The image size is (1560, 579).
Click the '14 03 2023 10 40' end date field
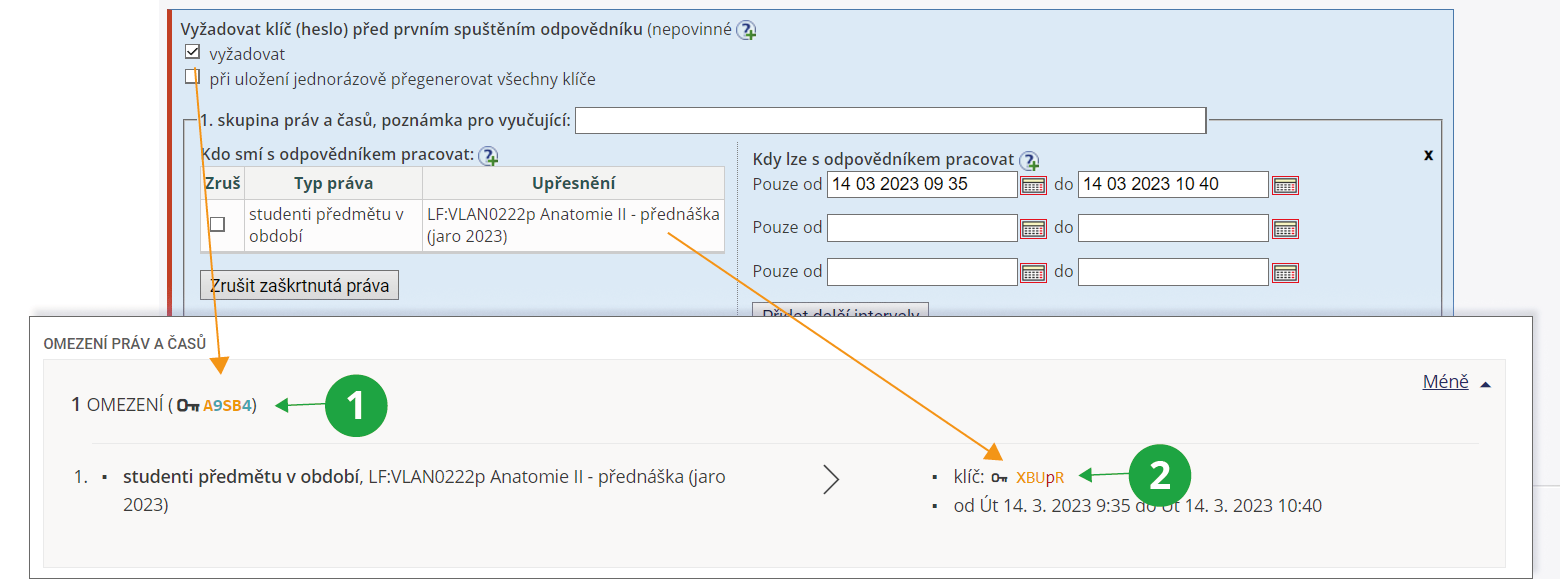[1173, 184]
